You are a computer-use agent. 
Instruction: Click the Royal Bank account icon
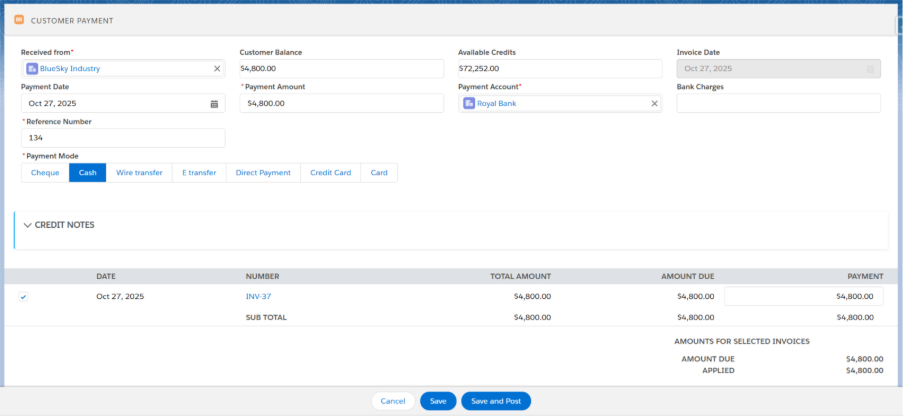469,103
